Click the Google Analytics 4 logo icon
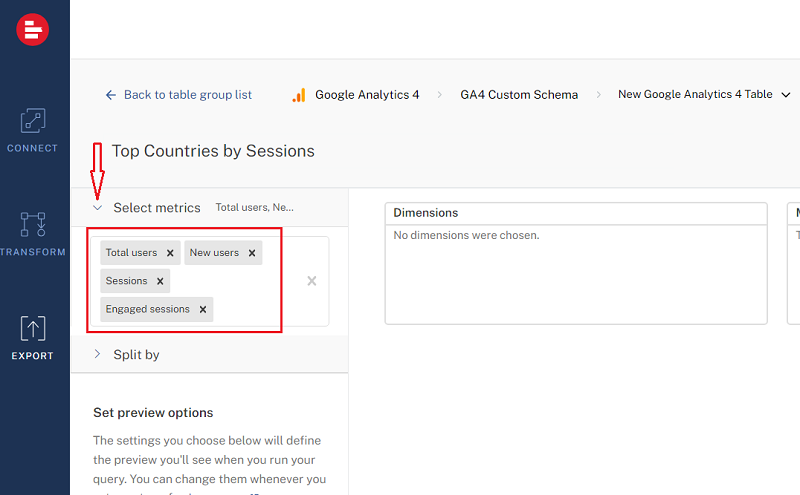 [x=299, y=95]
